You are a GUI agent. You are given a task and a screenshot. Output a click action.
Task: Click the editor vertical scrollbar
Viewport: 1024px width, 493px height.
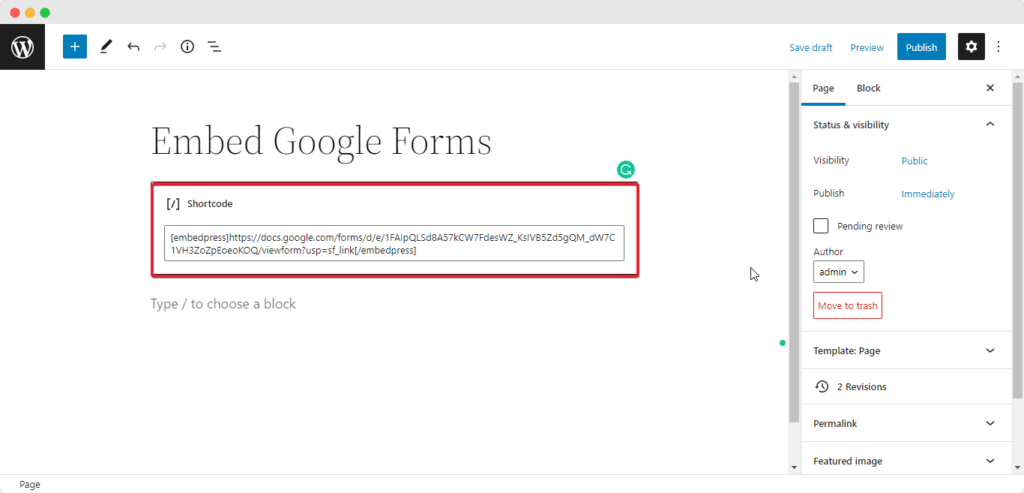click(x=793, y=251)
